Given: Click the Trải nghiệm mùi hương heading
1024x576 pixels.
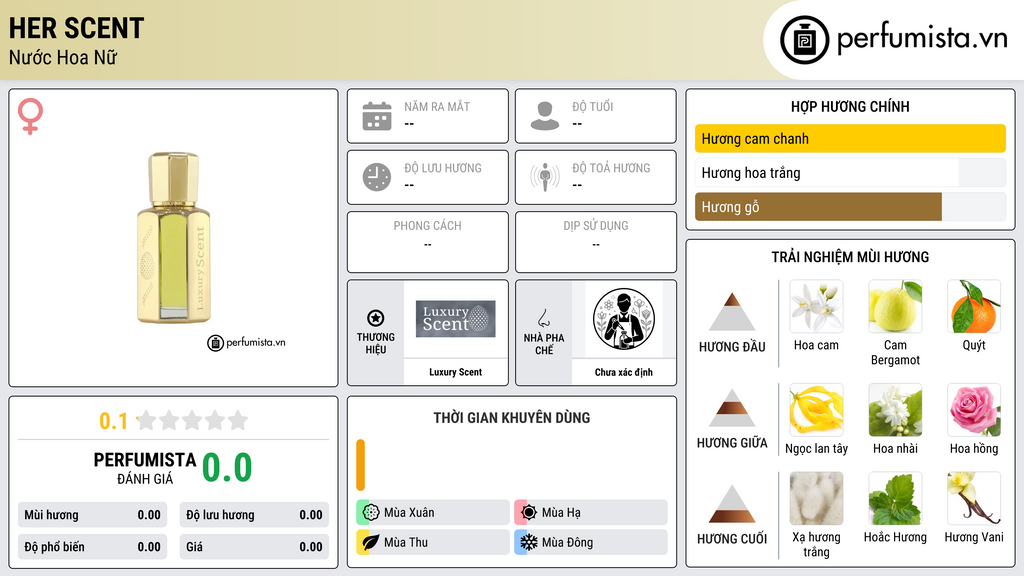Looking at the screenshot, I should click(850, 257).
